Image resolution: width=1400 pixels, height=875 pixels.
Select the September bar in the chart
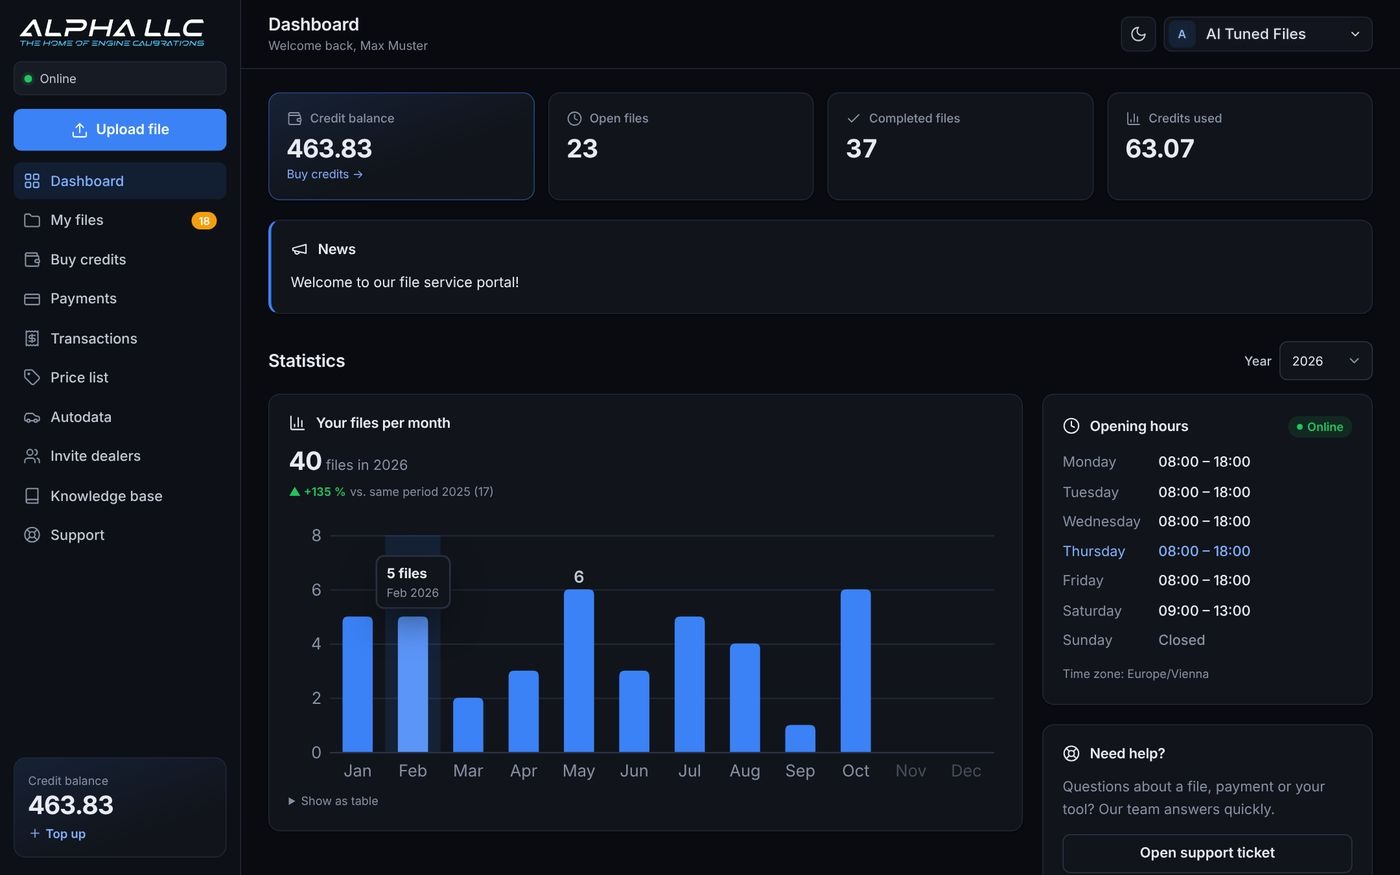tap(800, 739)
